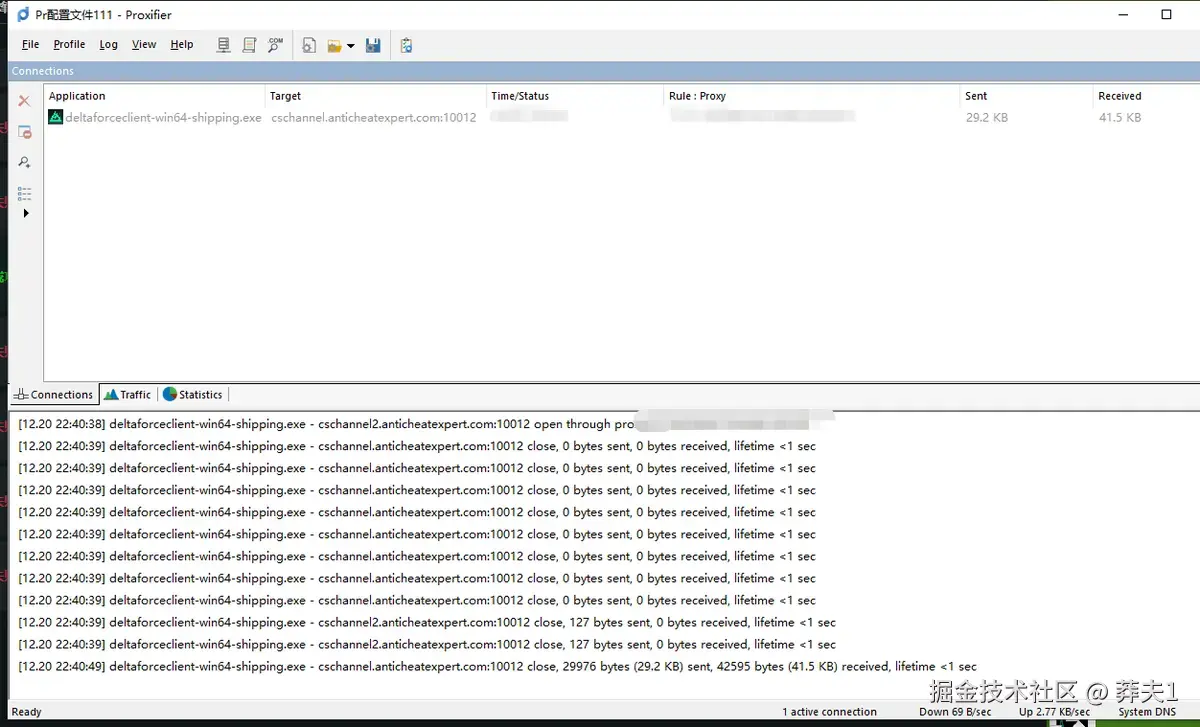Open the Profile menu
1200x727 pixels.
click(69, 44)
